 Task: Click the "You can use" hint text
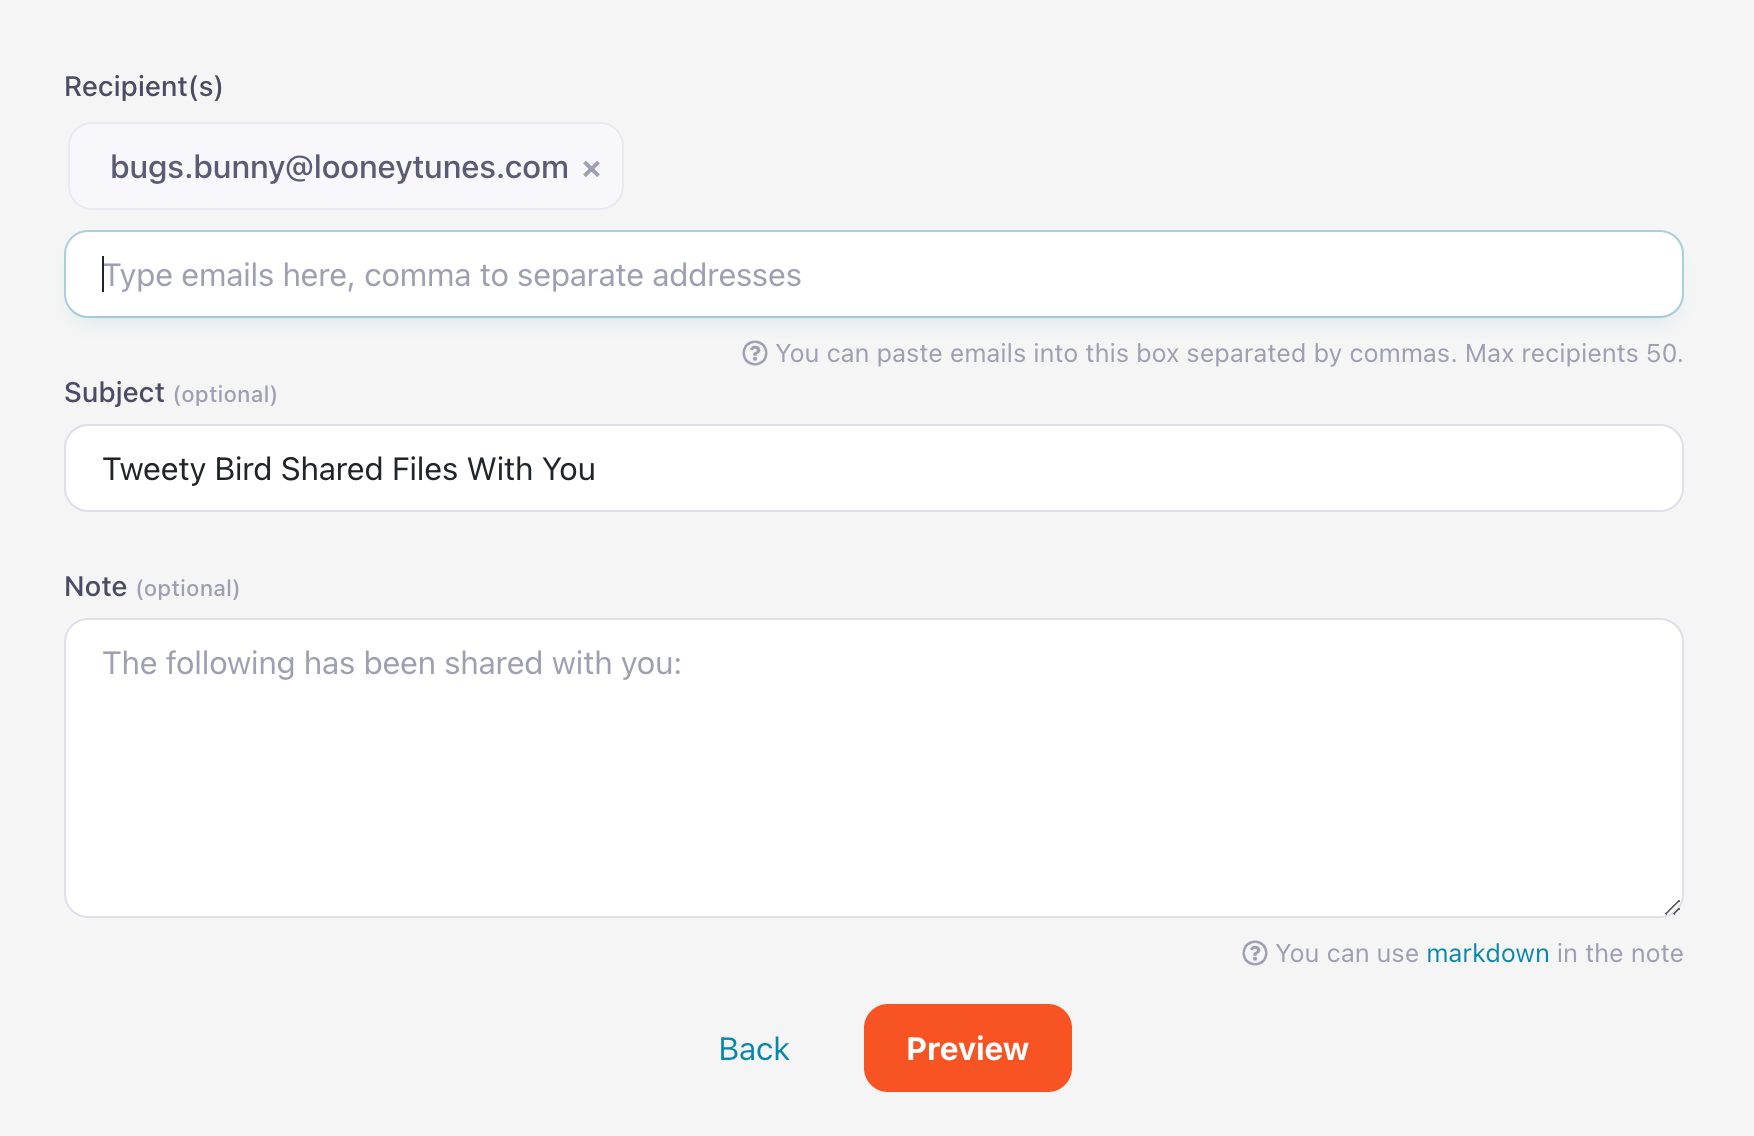click(1347, 953)
